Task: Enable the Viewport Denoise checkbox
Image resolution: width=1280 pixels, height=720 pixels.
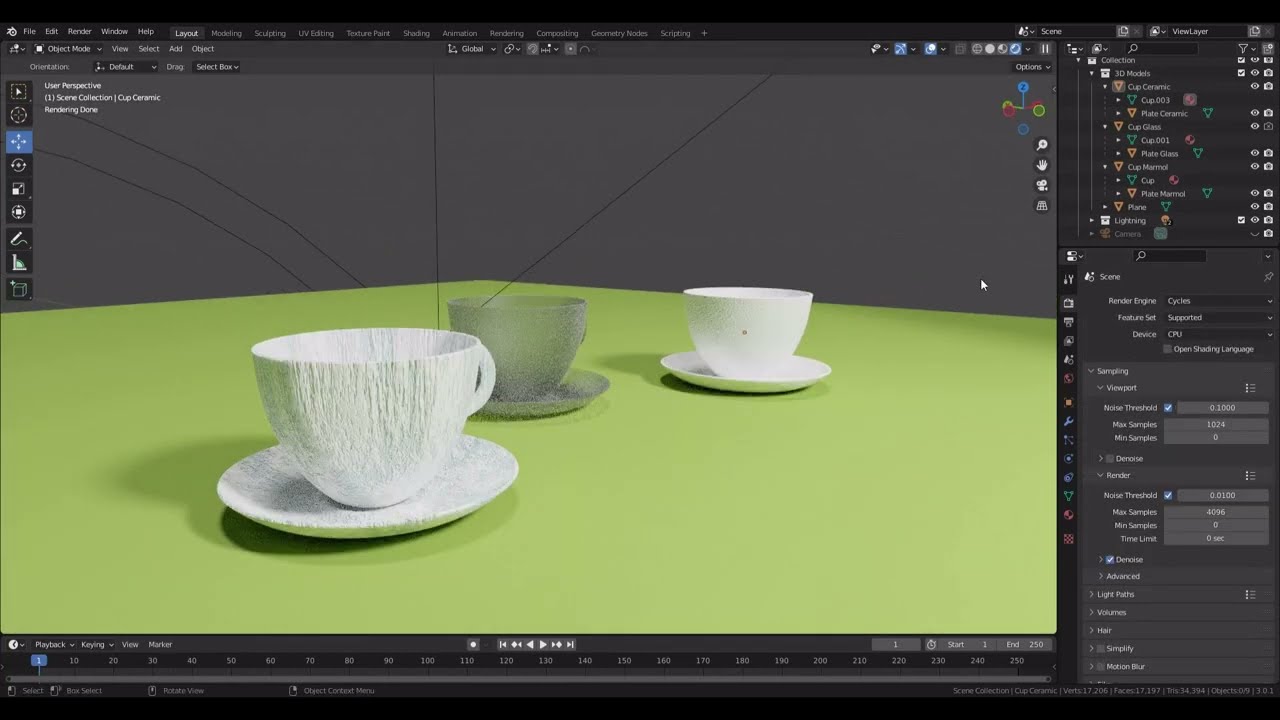Action: pos(1109,459)
